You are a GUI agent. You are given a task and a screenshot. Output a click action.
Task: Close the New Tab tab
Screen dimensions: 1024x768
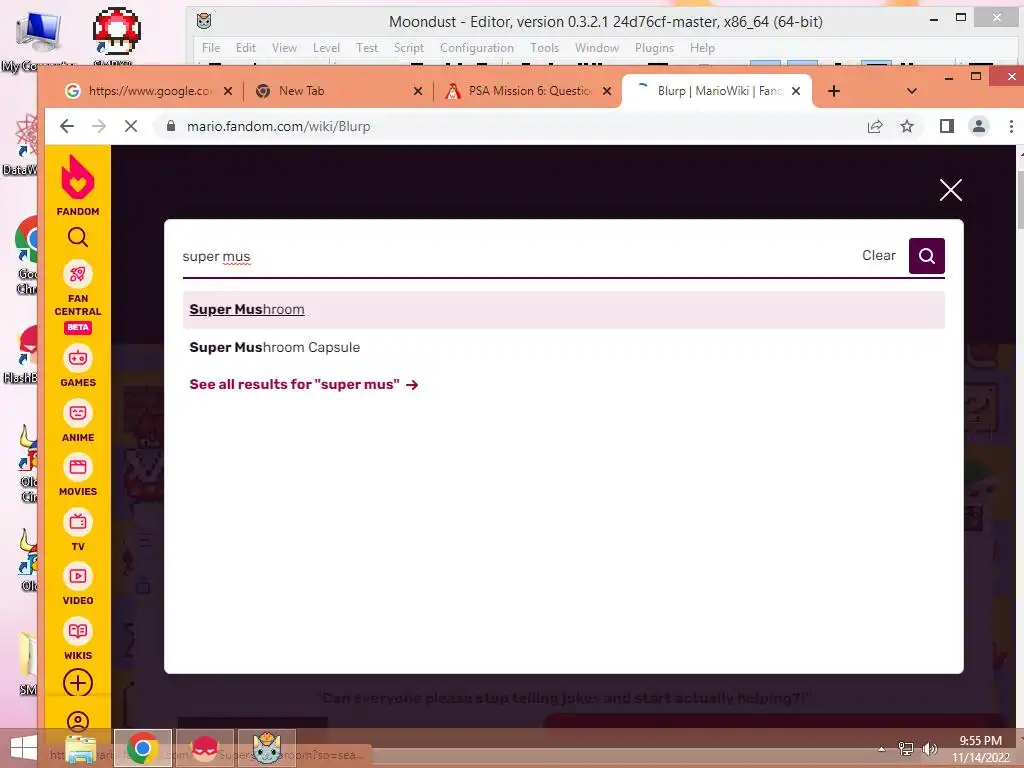point(418,91)
